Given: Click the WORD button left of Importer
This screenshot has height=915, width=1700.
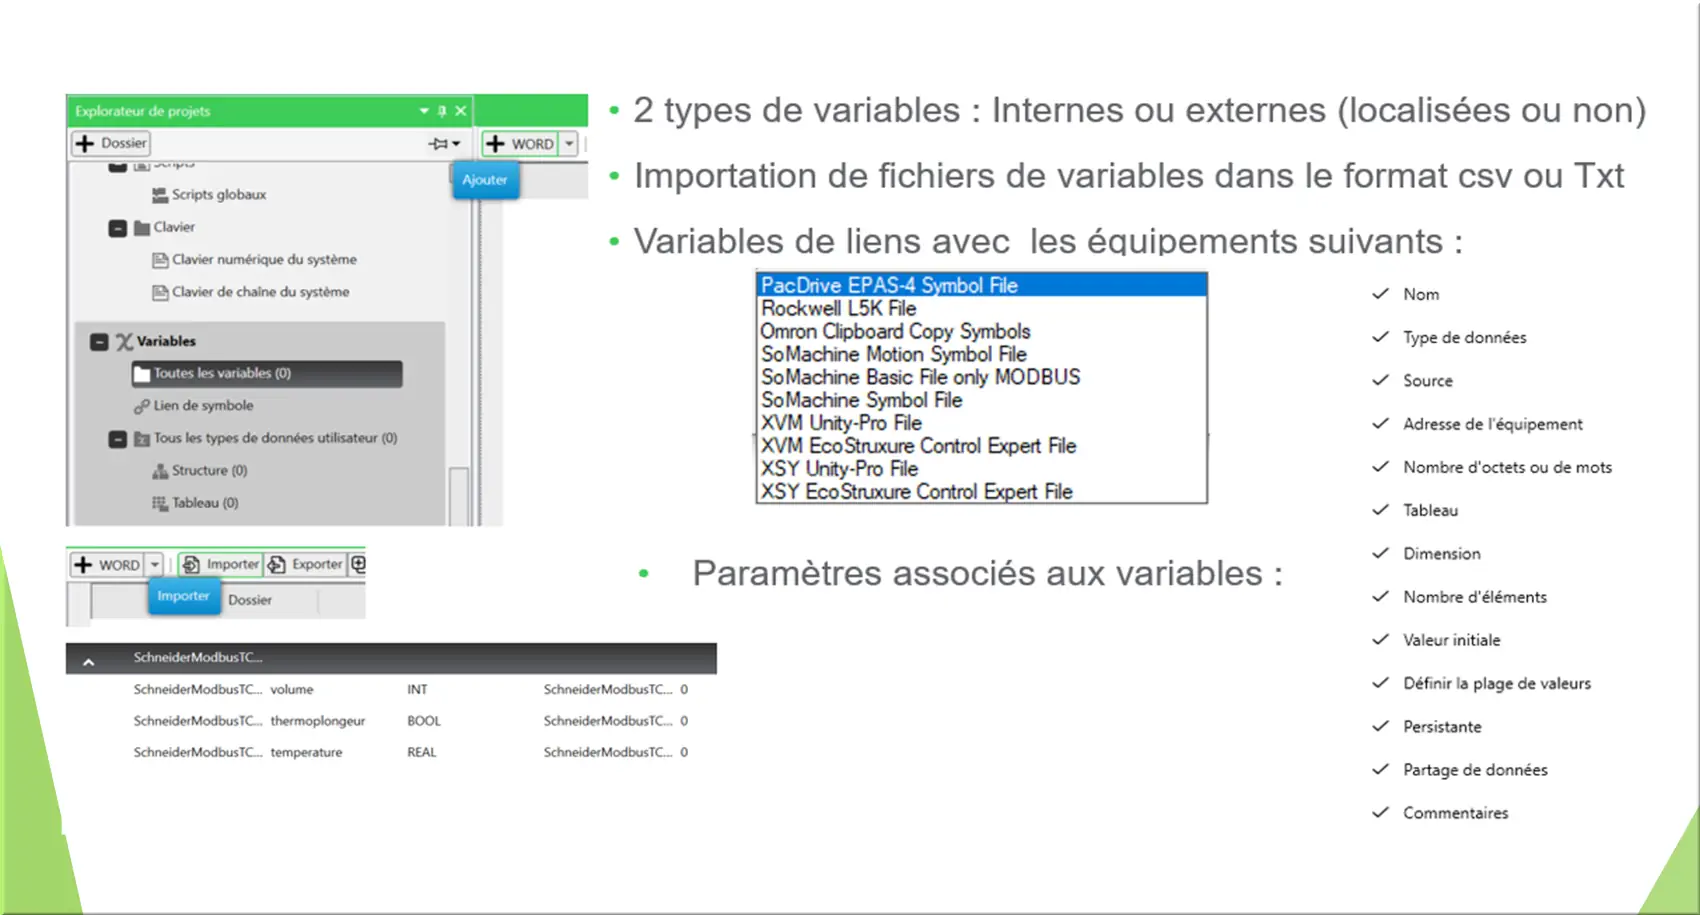Looking at the screenshot, I should (107, 565).
